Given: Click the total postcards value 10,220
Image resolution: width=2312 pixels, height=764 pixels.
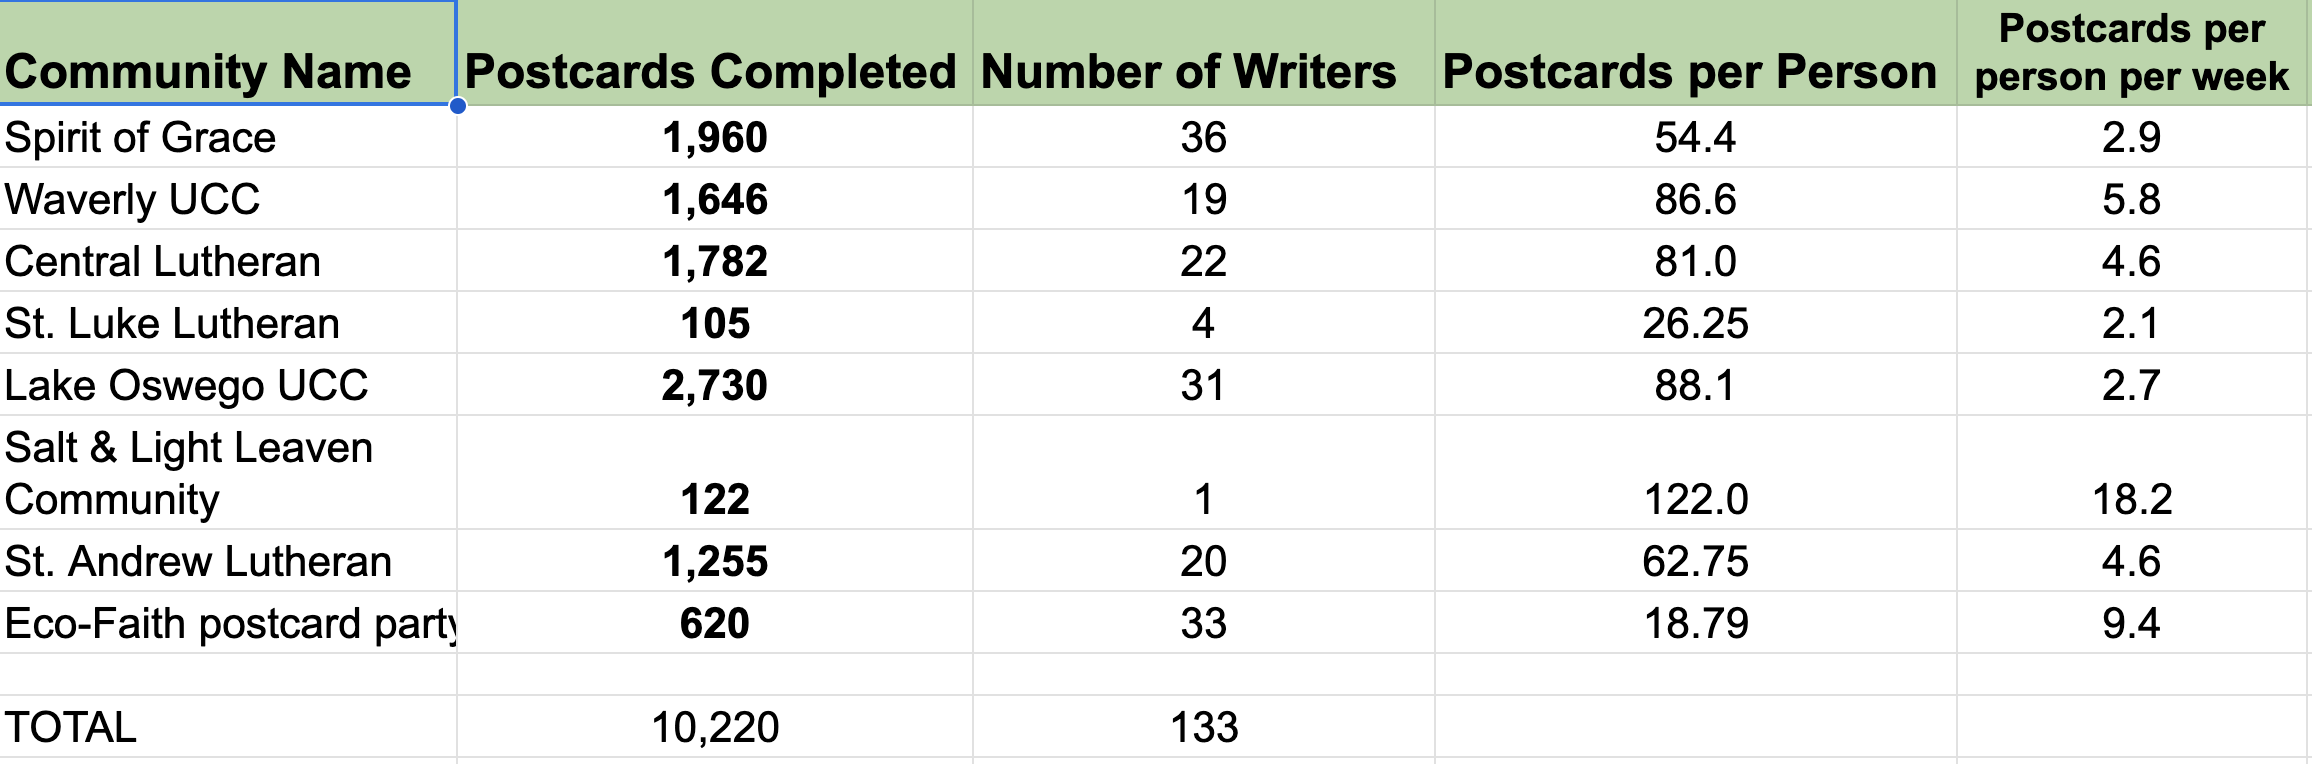Looking at the screenshot, I should click(x=714, y=727).
